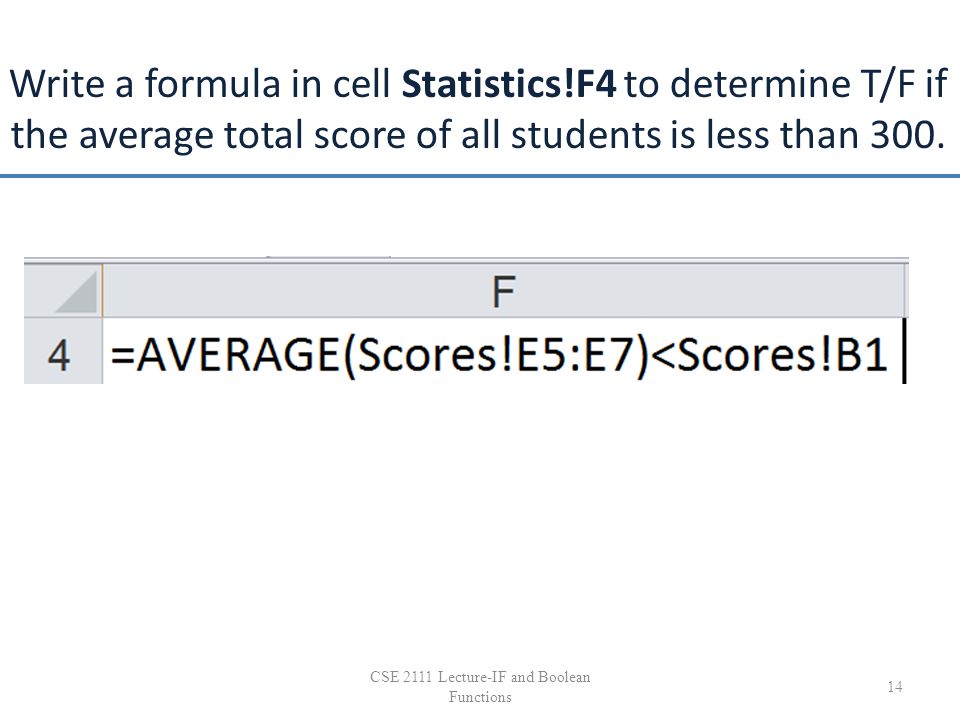Screen dimensions: 960x720
Task: Click the bold Statistics!F4 text
Action: pyautogui.click(x=509, y=84)
